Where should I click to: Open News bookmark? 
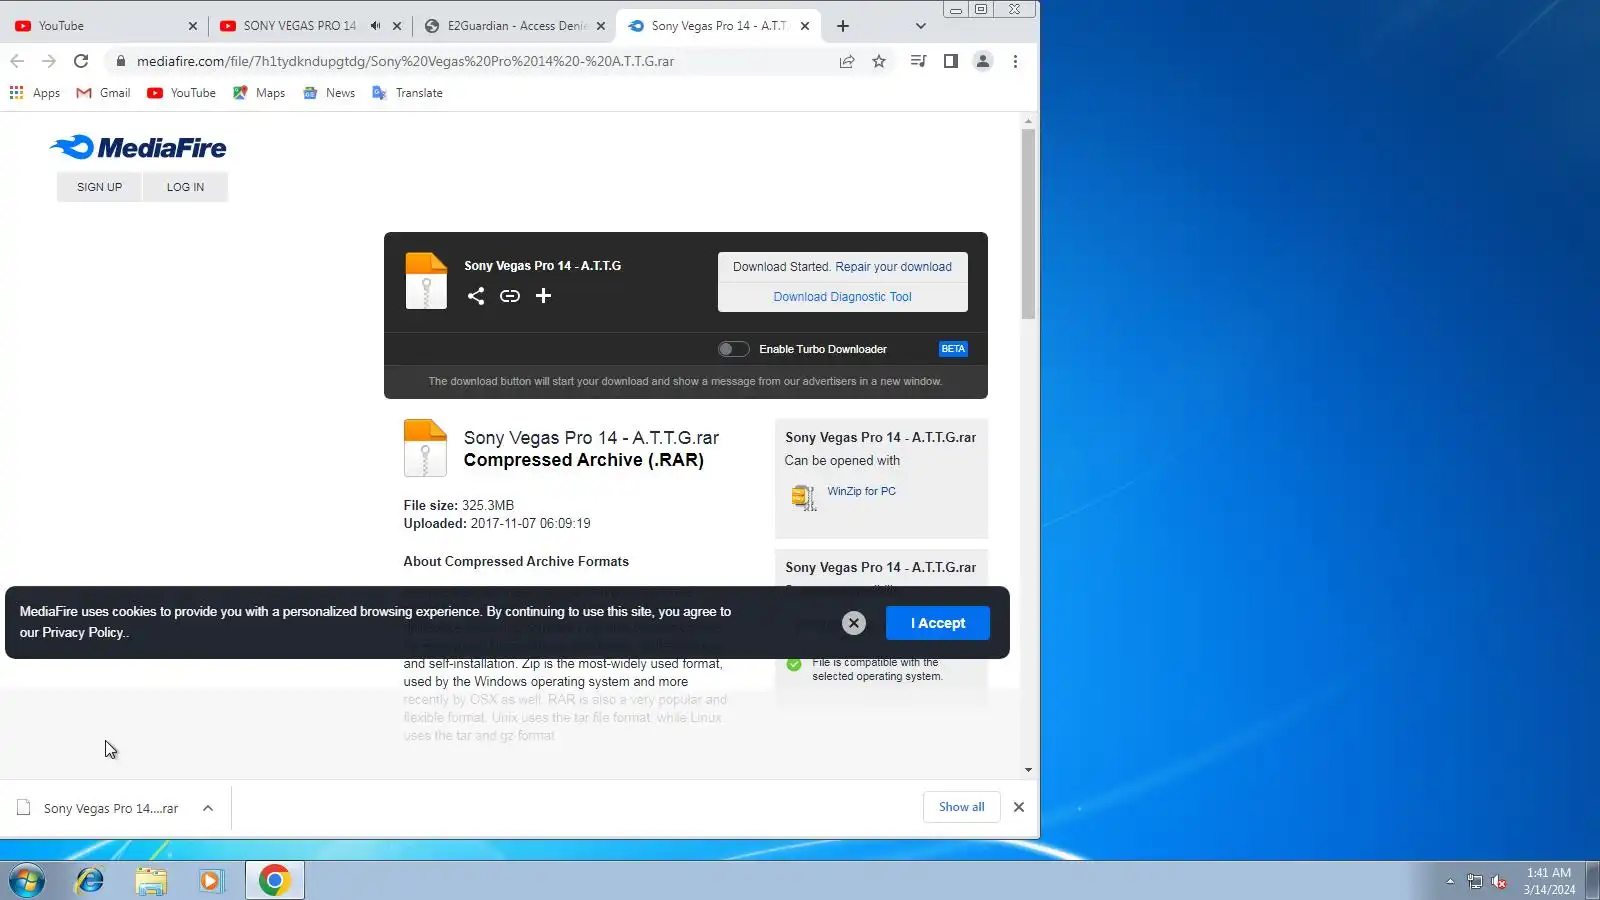tap(329, 93)
